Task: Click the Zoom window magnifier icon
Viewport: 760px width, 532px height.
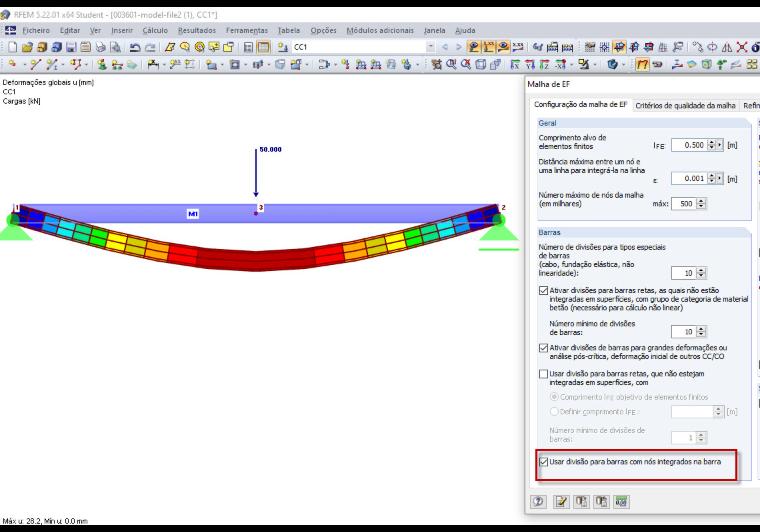Action: [x=451, y=64]
